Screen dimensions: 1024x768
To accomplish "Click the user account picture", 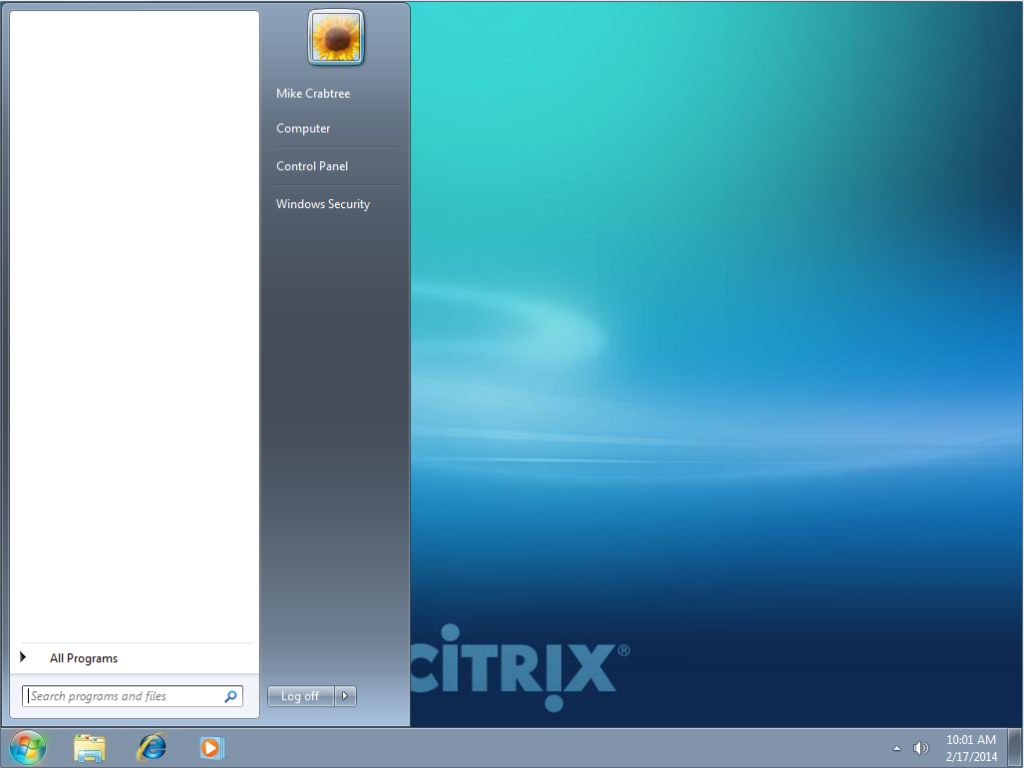I will 334,37.
